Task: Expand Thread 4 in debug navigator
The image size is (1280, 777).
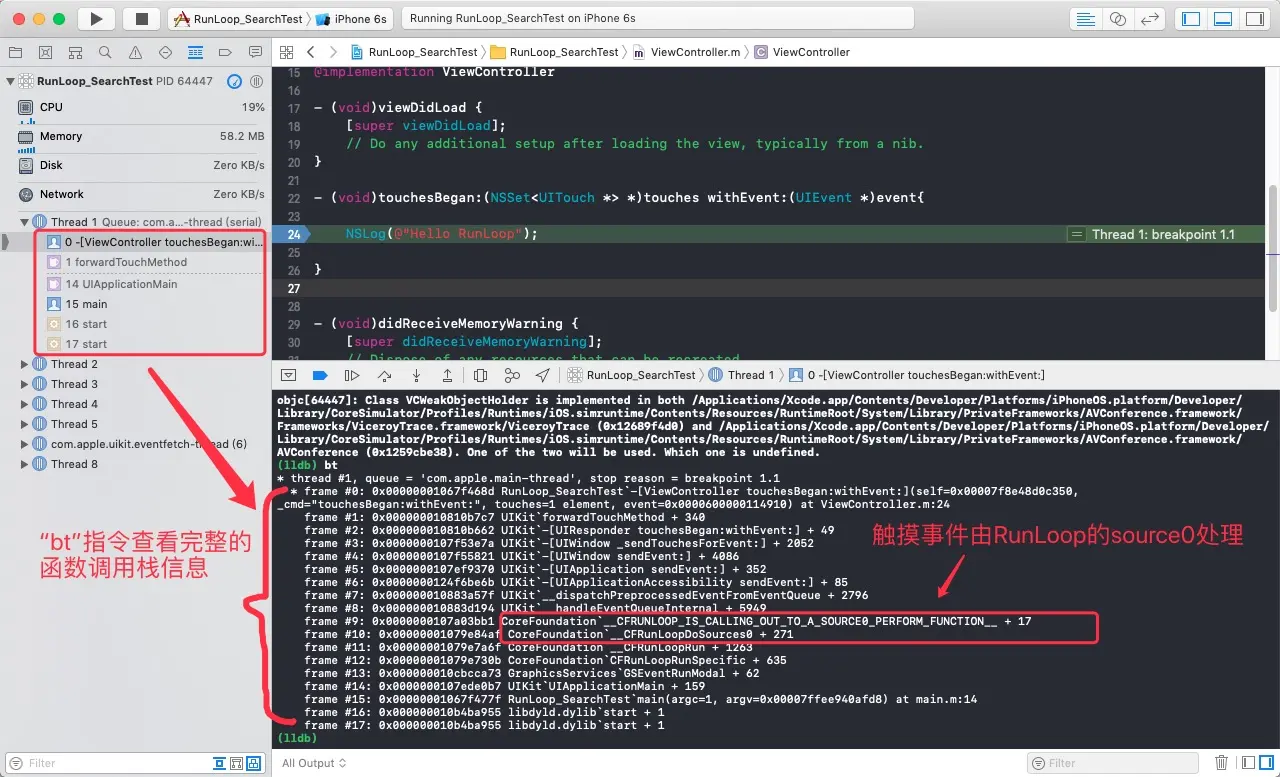Action: coord(25,404)
